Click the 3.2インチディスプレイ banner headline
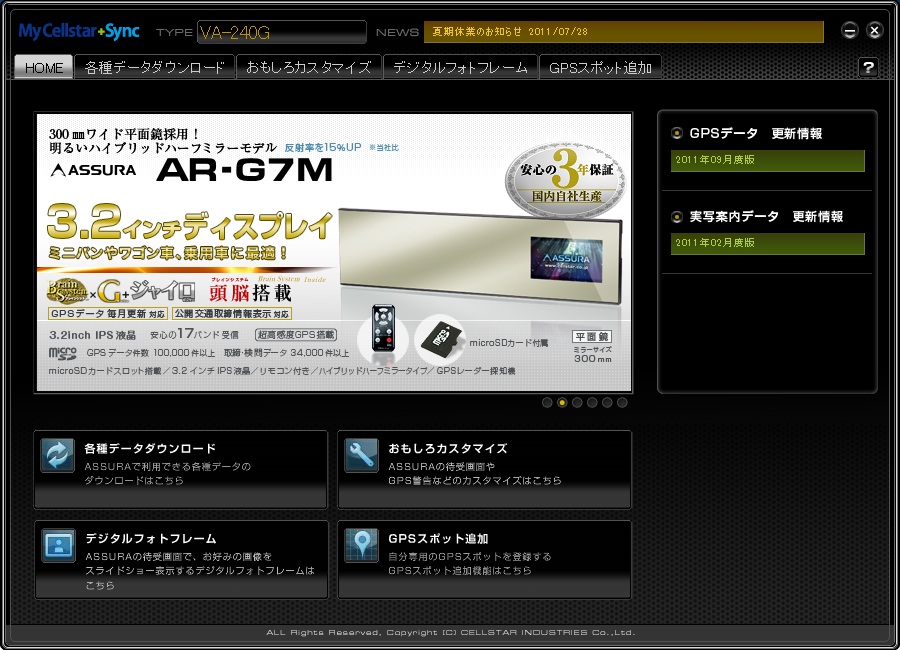Screen dimensions: 900x650 189,222
